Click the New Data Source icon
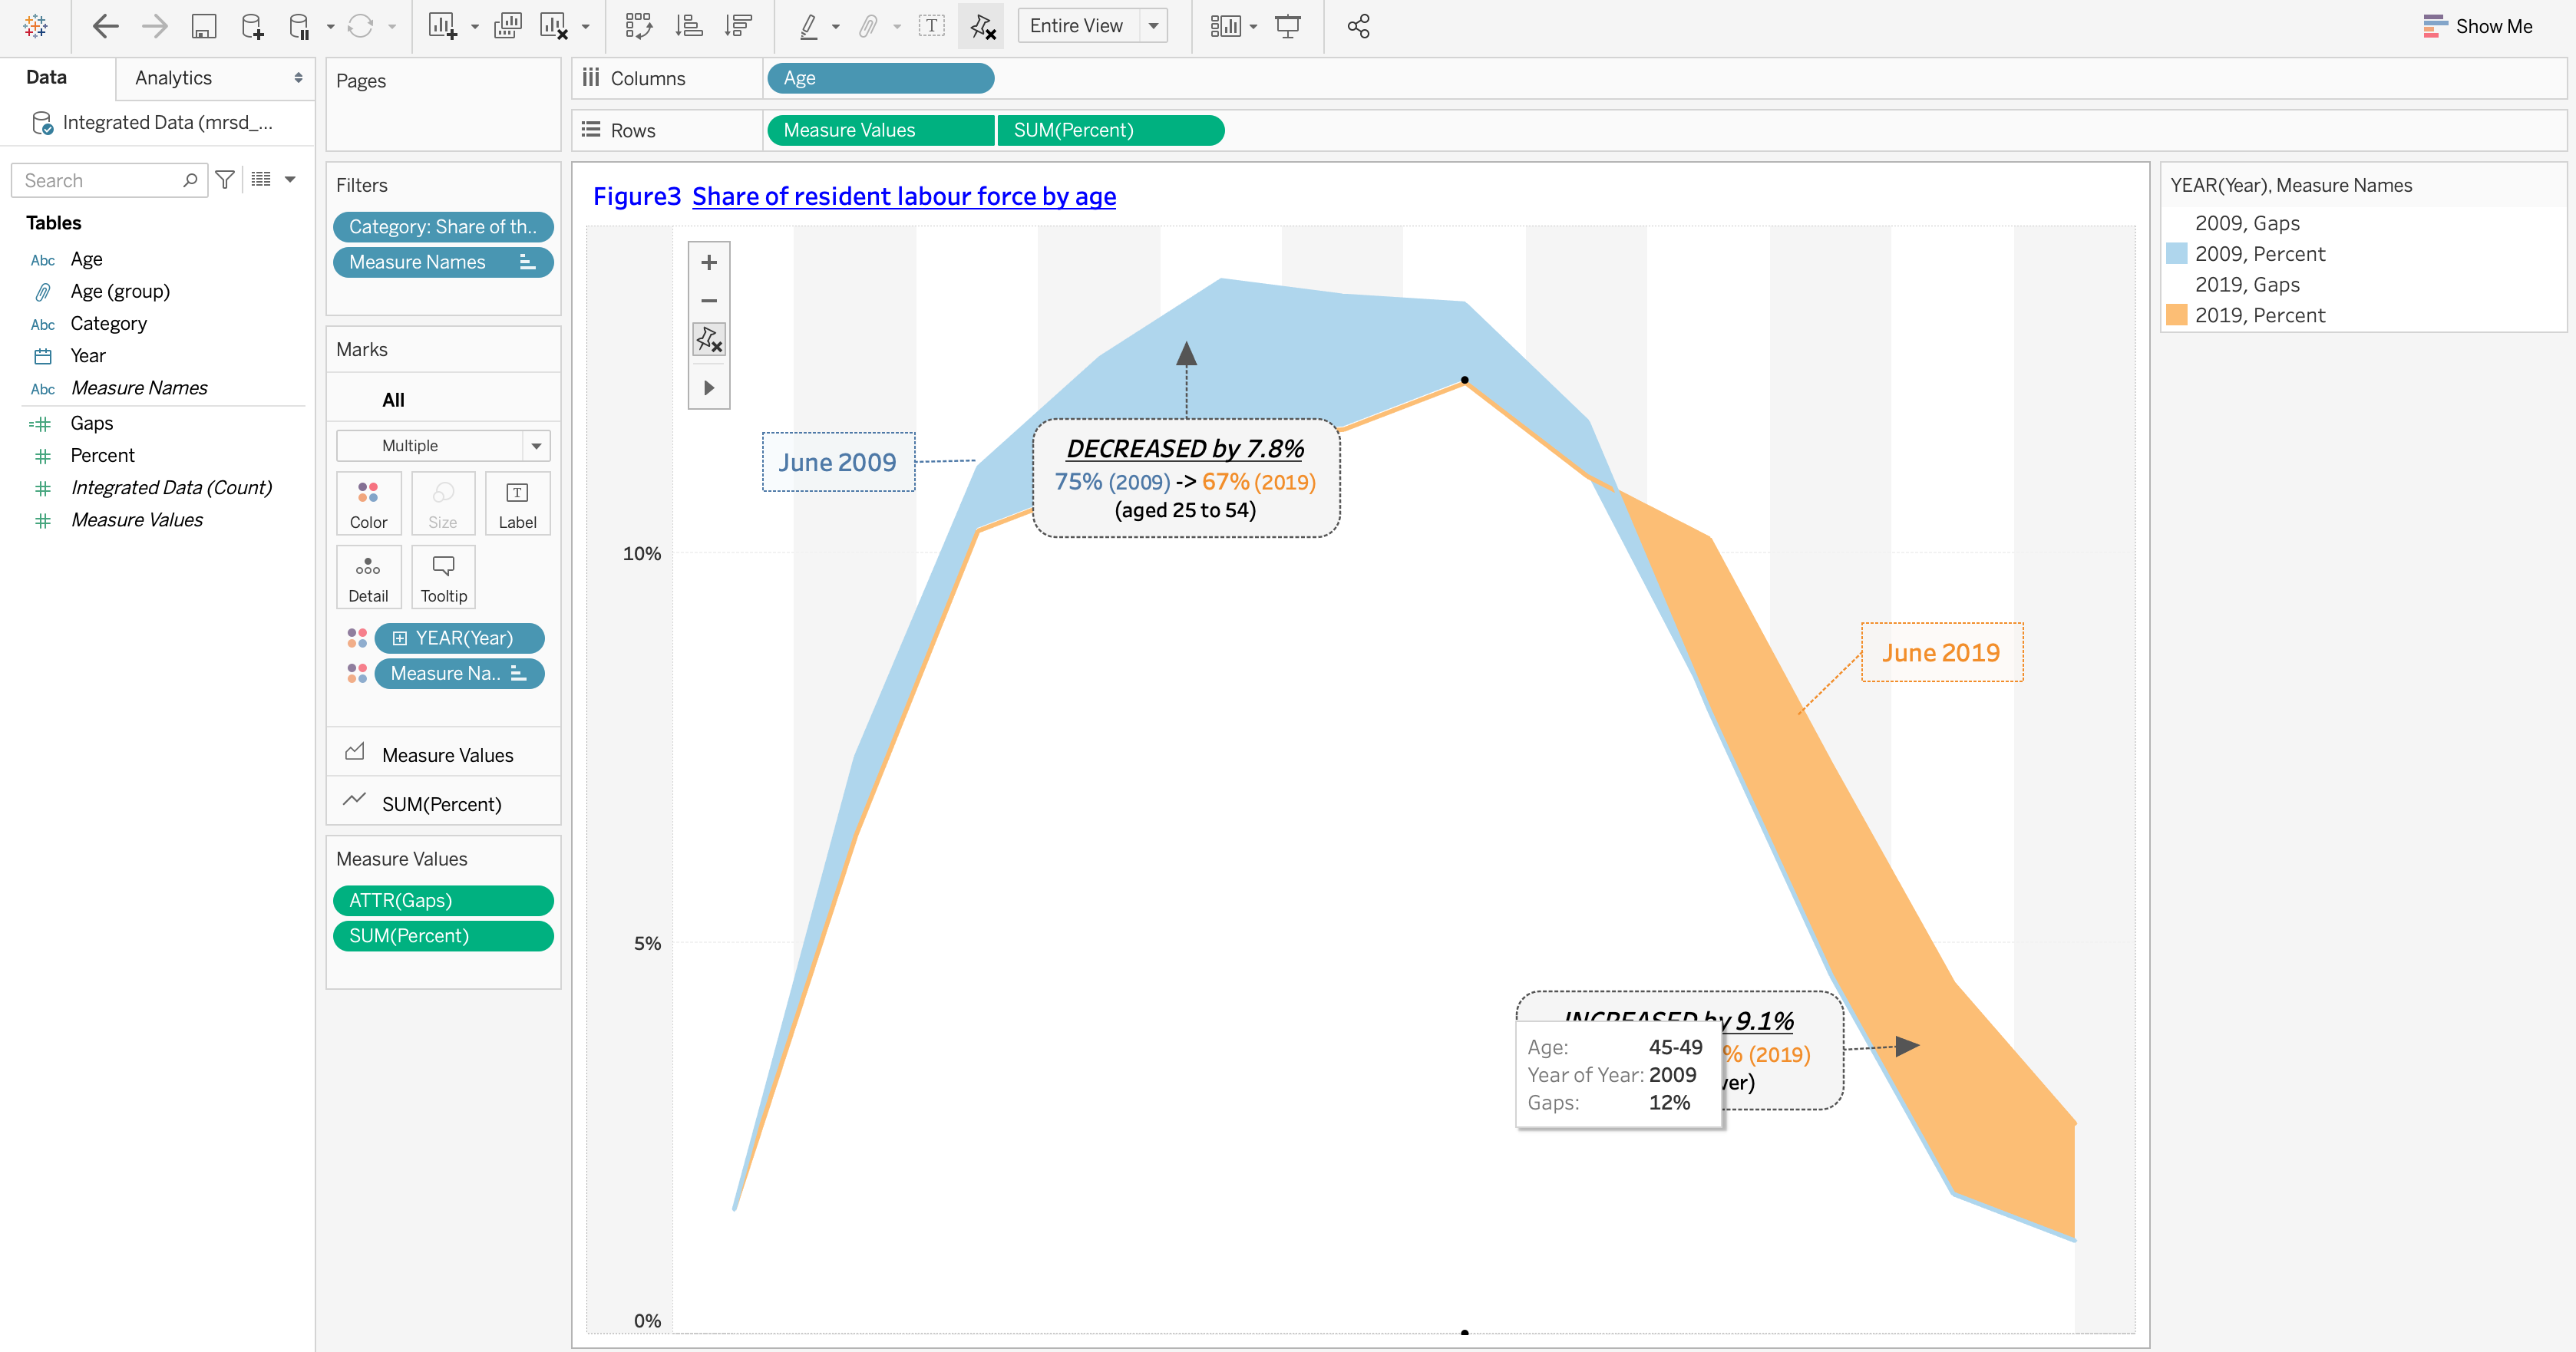The height and width of the screenshot is (1352, 2576). point(252,26)
